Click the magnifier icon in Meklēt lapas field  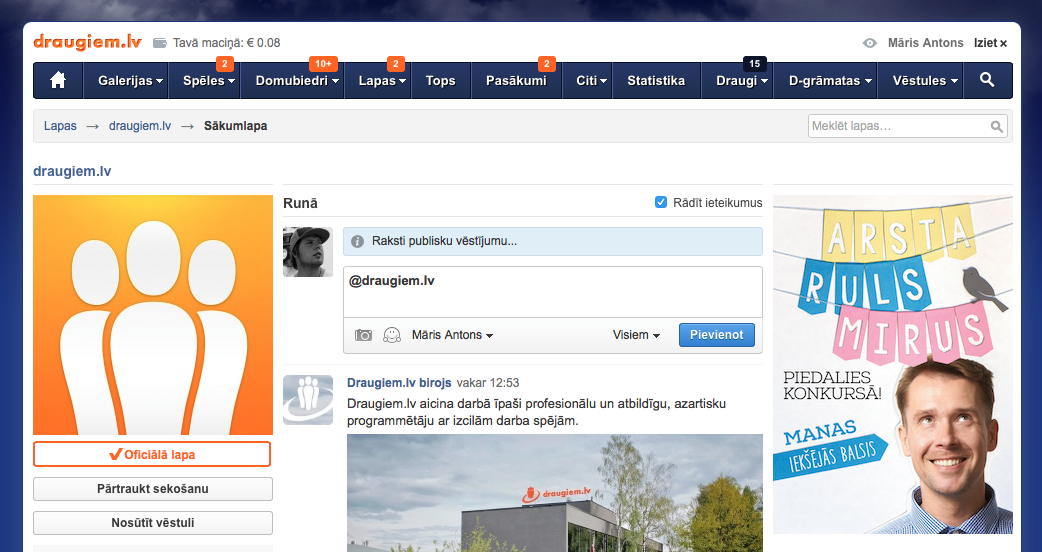996,126
